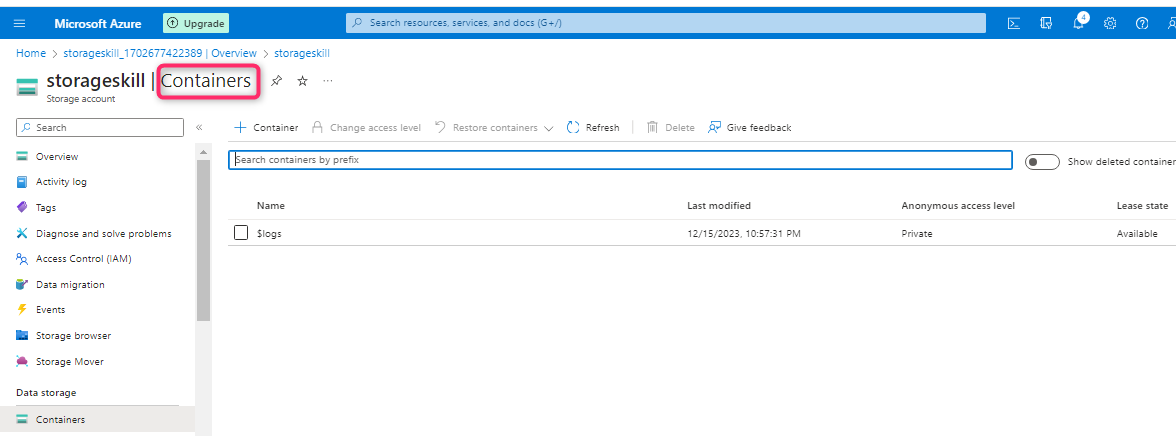
Task: Click the global Search resources, services, and docs bar
Action: [665, 23]
